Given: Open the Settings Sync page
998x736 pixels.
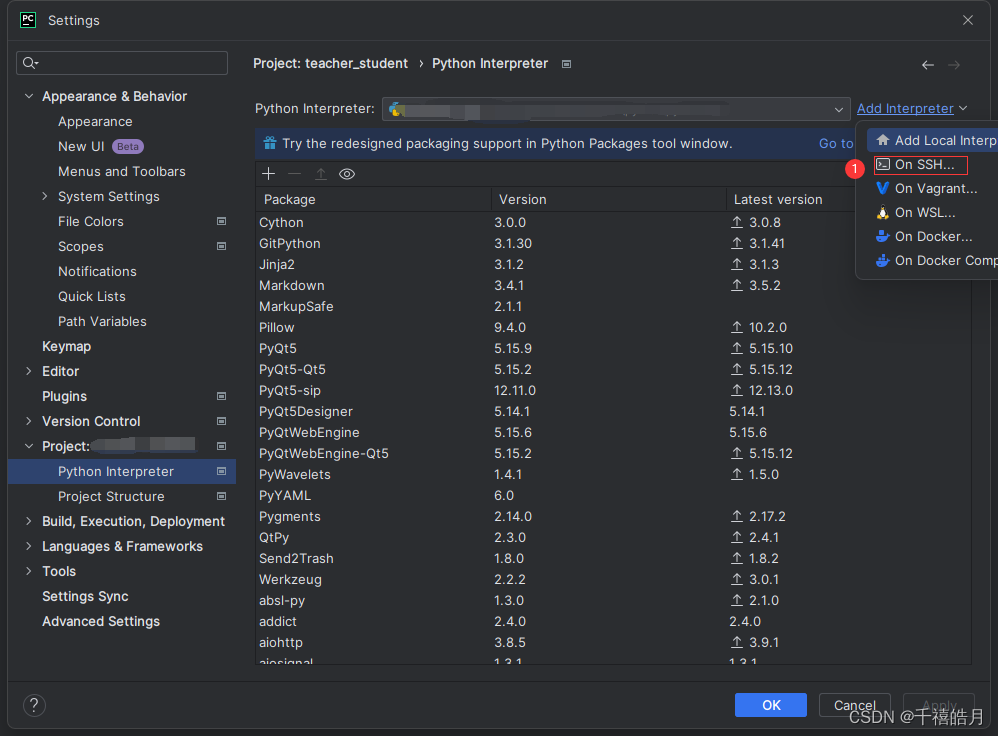Looking at the screenshot, I should click(85, 597).
